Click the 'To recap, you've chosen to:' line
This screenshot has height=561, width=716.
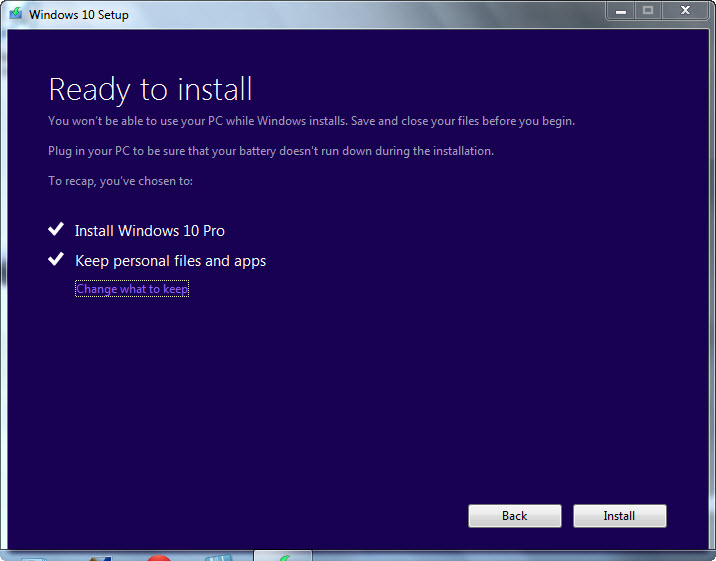tap(121, 181)
